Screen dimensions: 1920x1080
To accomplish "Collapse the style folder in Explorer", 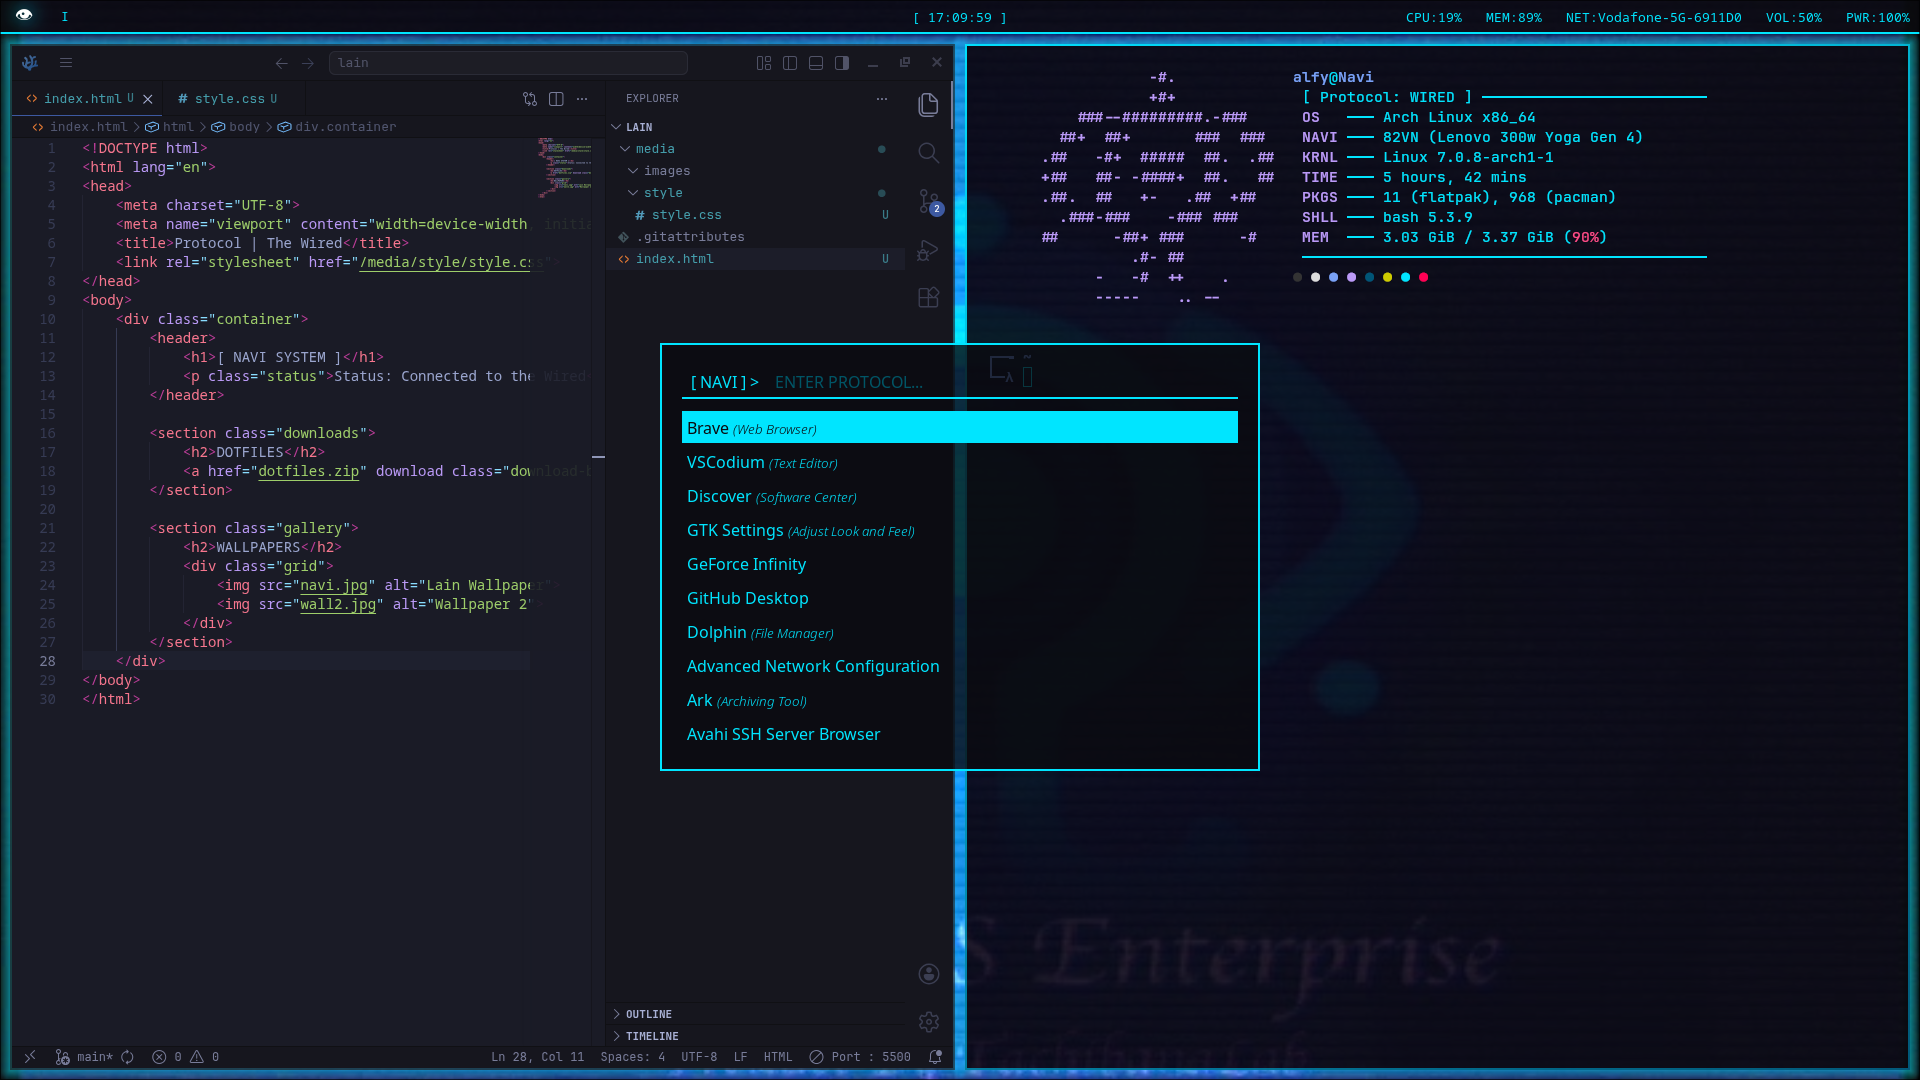I will 757,193.
